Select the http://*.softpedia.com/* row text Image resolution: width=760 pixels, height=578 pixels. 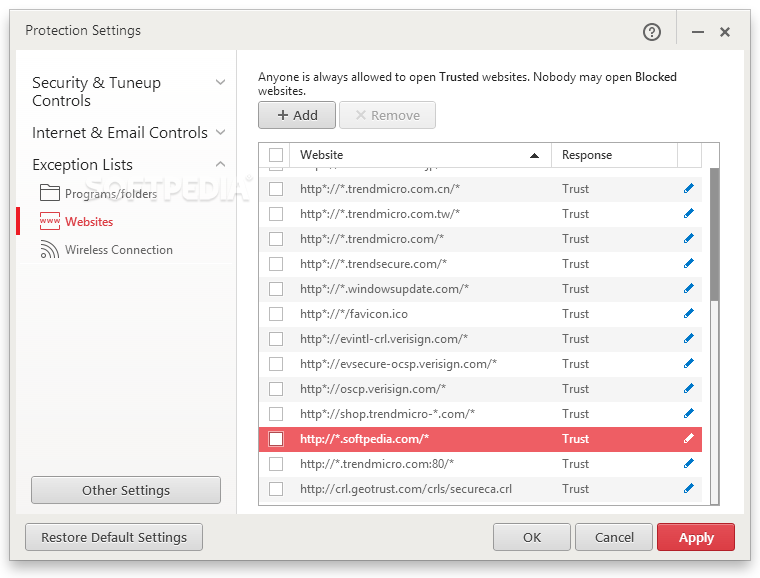[364, 439]
